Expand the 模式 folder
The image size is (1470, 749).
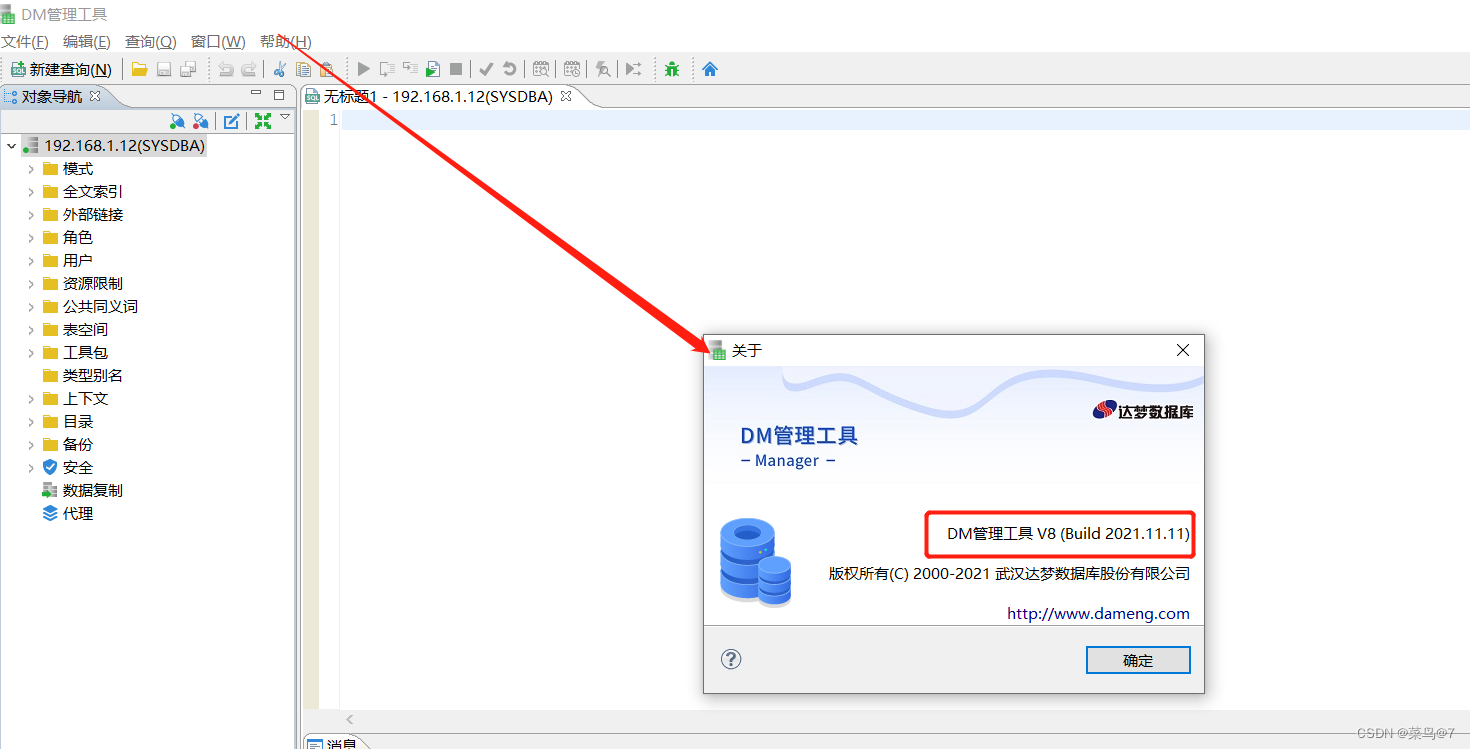31,169
